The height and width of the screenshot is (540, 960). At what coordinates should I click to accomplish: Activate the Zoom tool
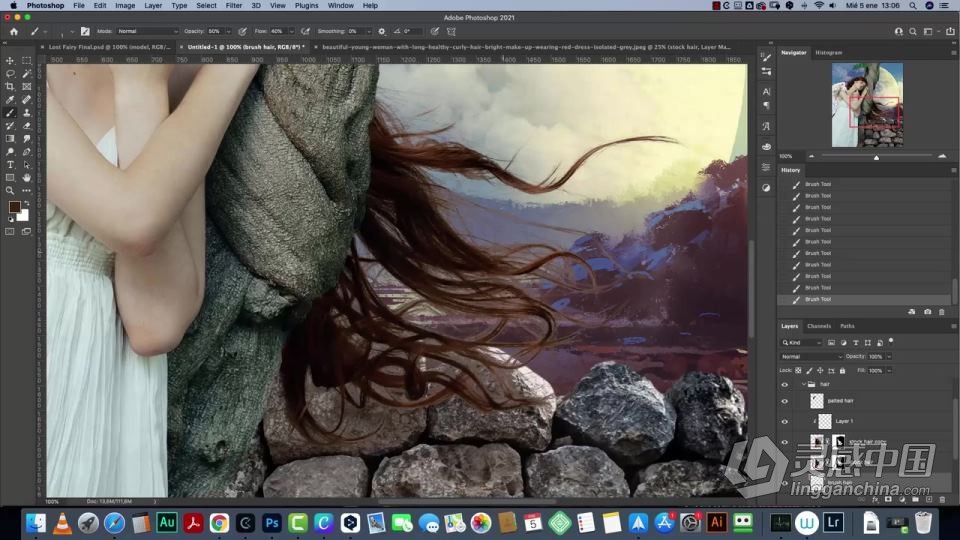[11, 190]
